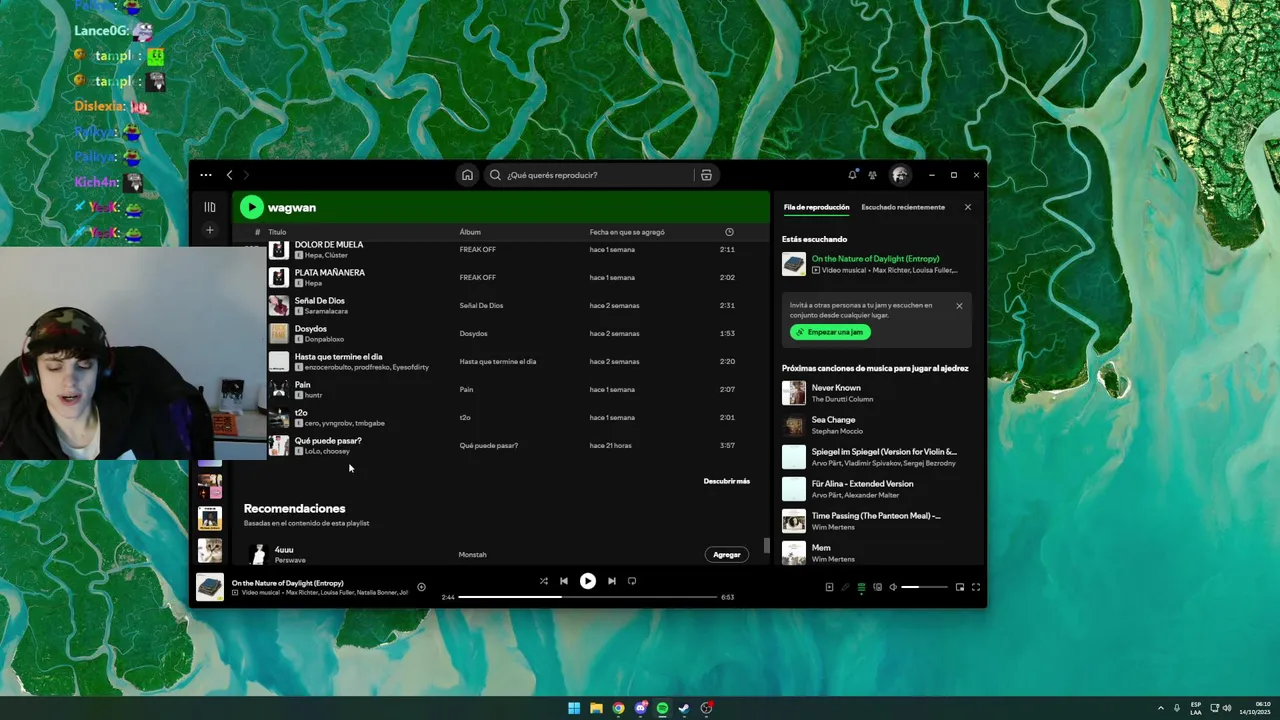This screenshot has width=1280, height=720.
Task: Open connect to a device icon
Action: tap(877, 587)
